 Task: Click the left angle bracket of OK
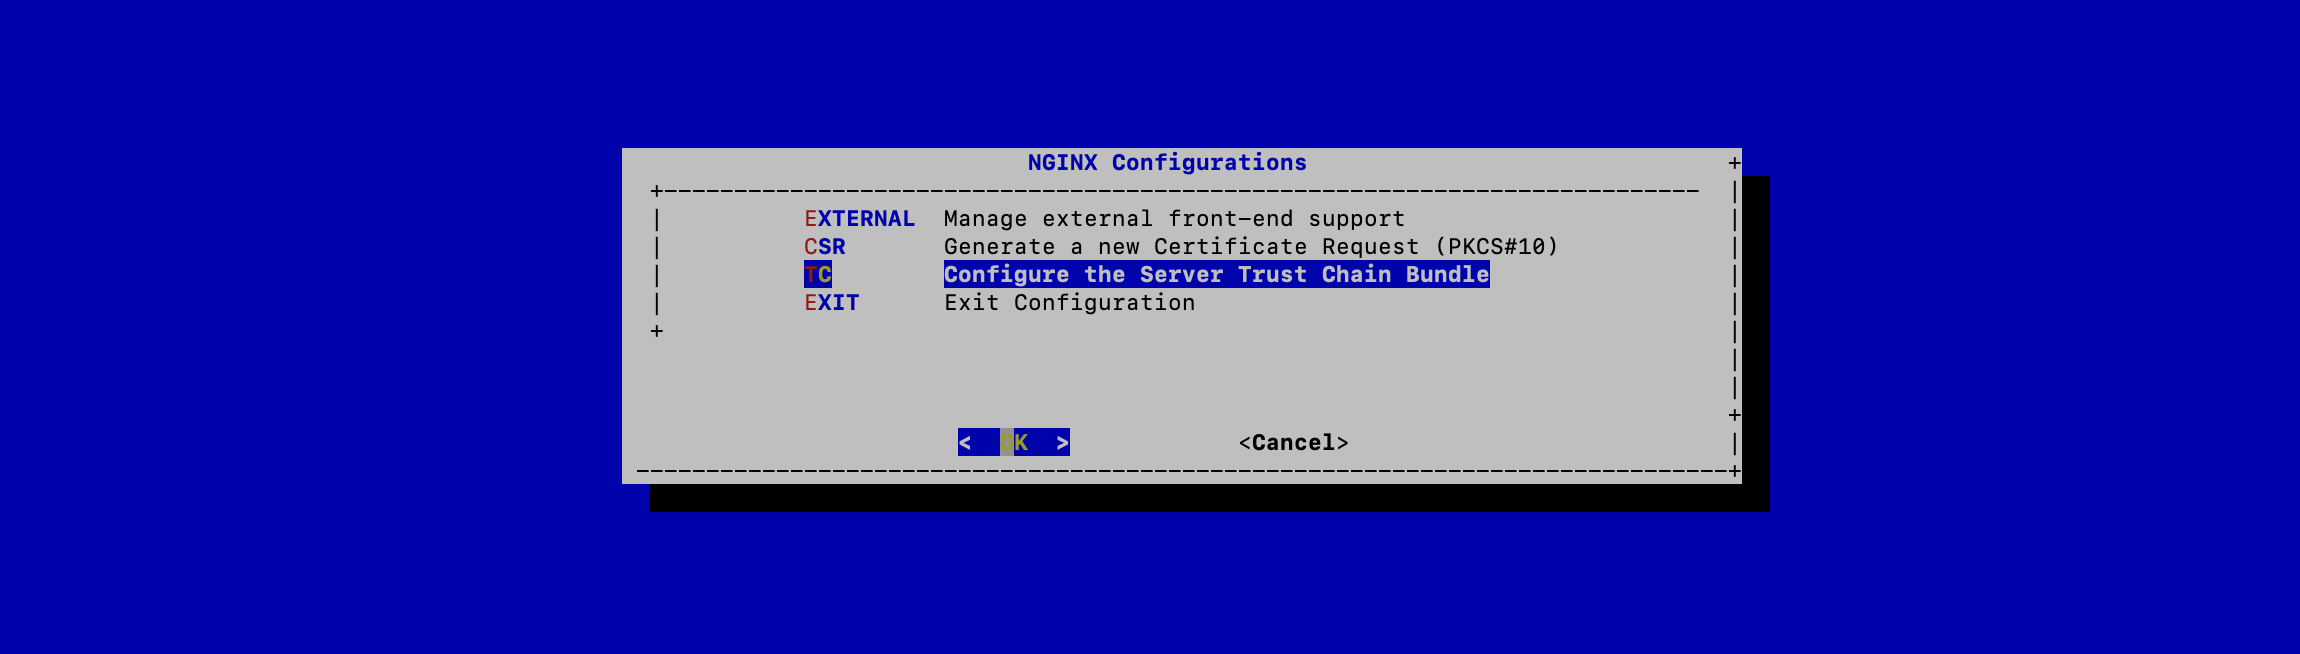[x=965, y=442]
